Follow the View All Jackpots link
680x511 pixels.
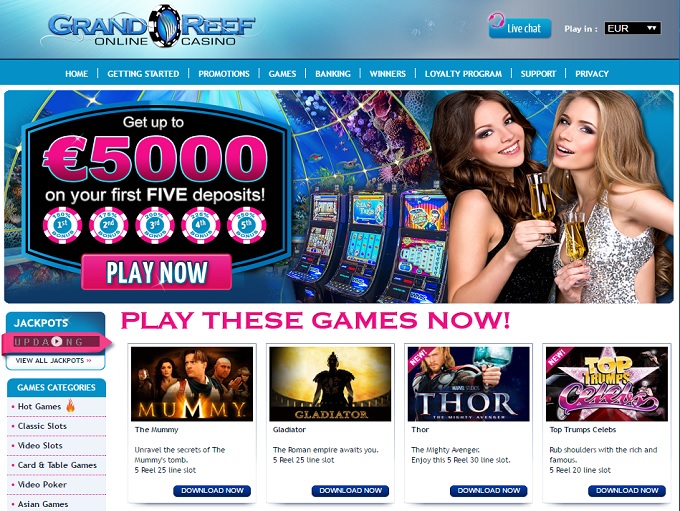click(53, 360)
